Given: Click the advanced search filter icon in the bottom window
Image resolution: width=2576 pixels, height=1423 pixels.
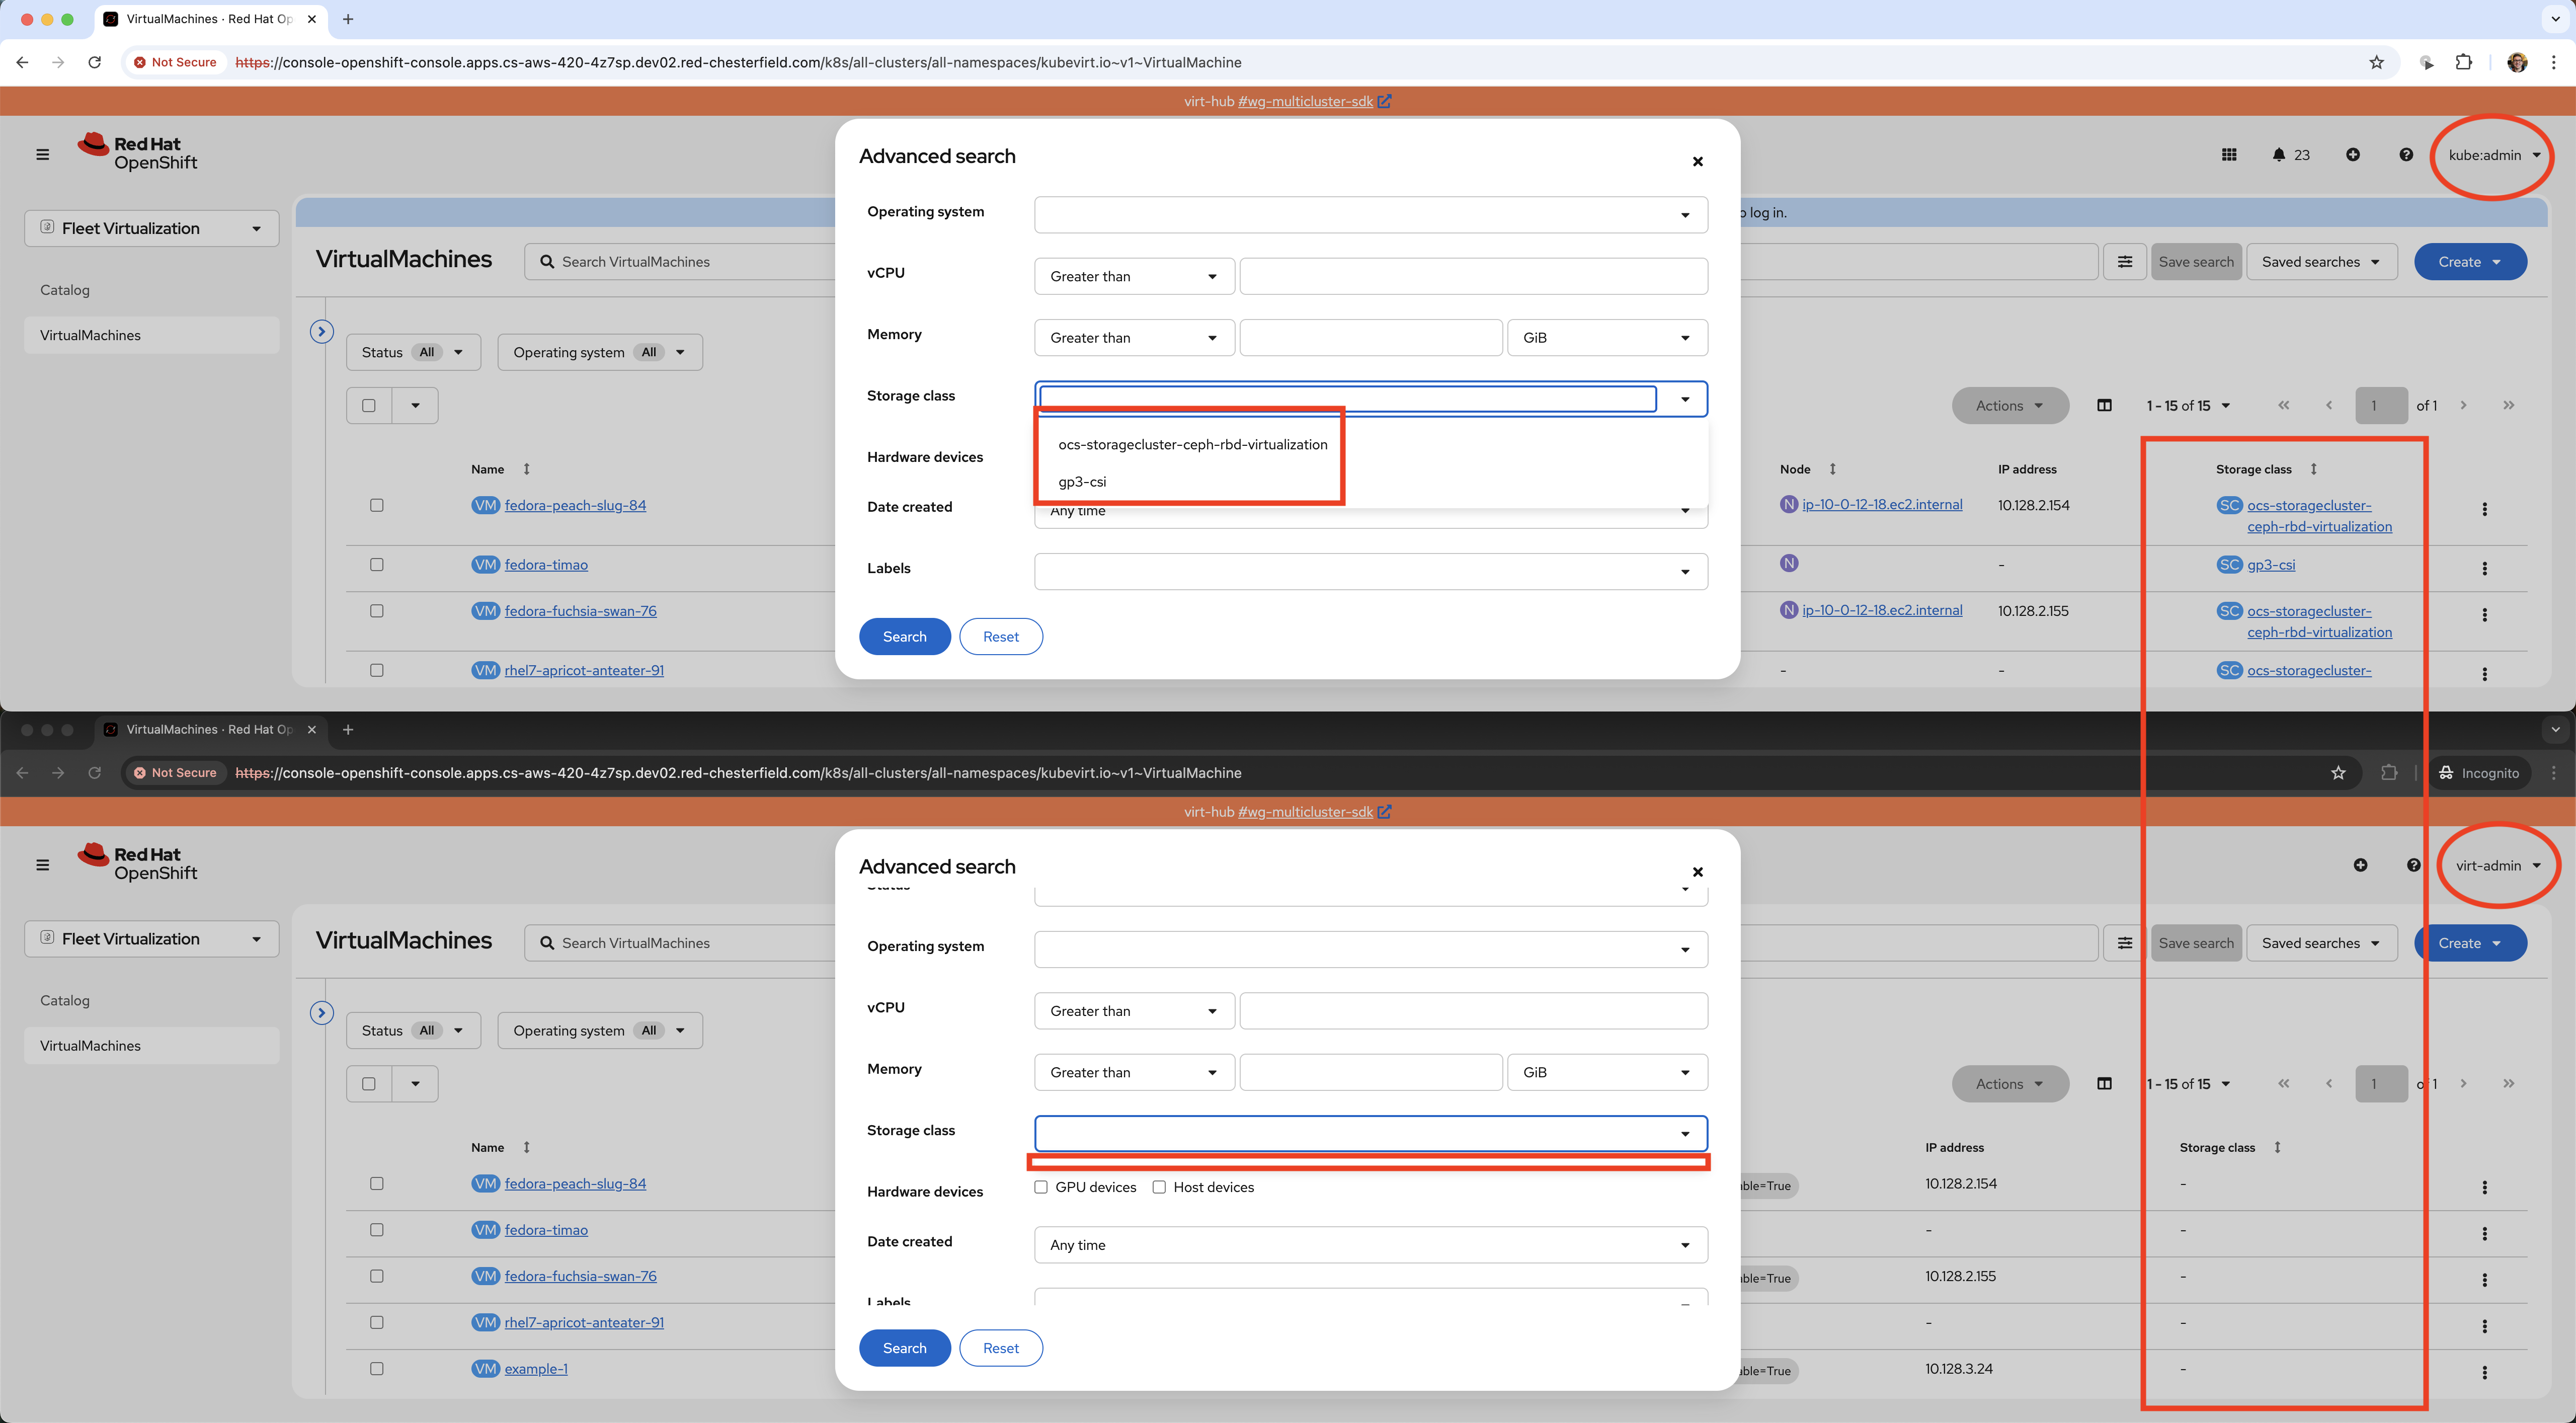Looking at the screenshot, I should tap(2124, 943).
